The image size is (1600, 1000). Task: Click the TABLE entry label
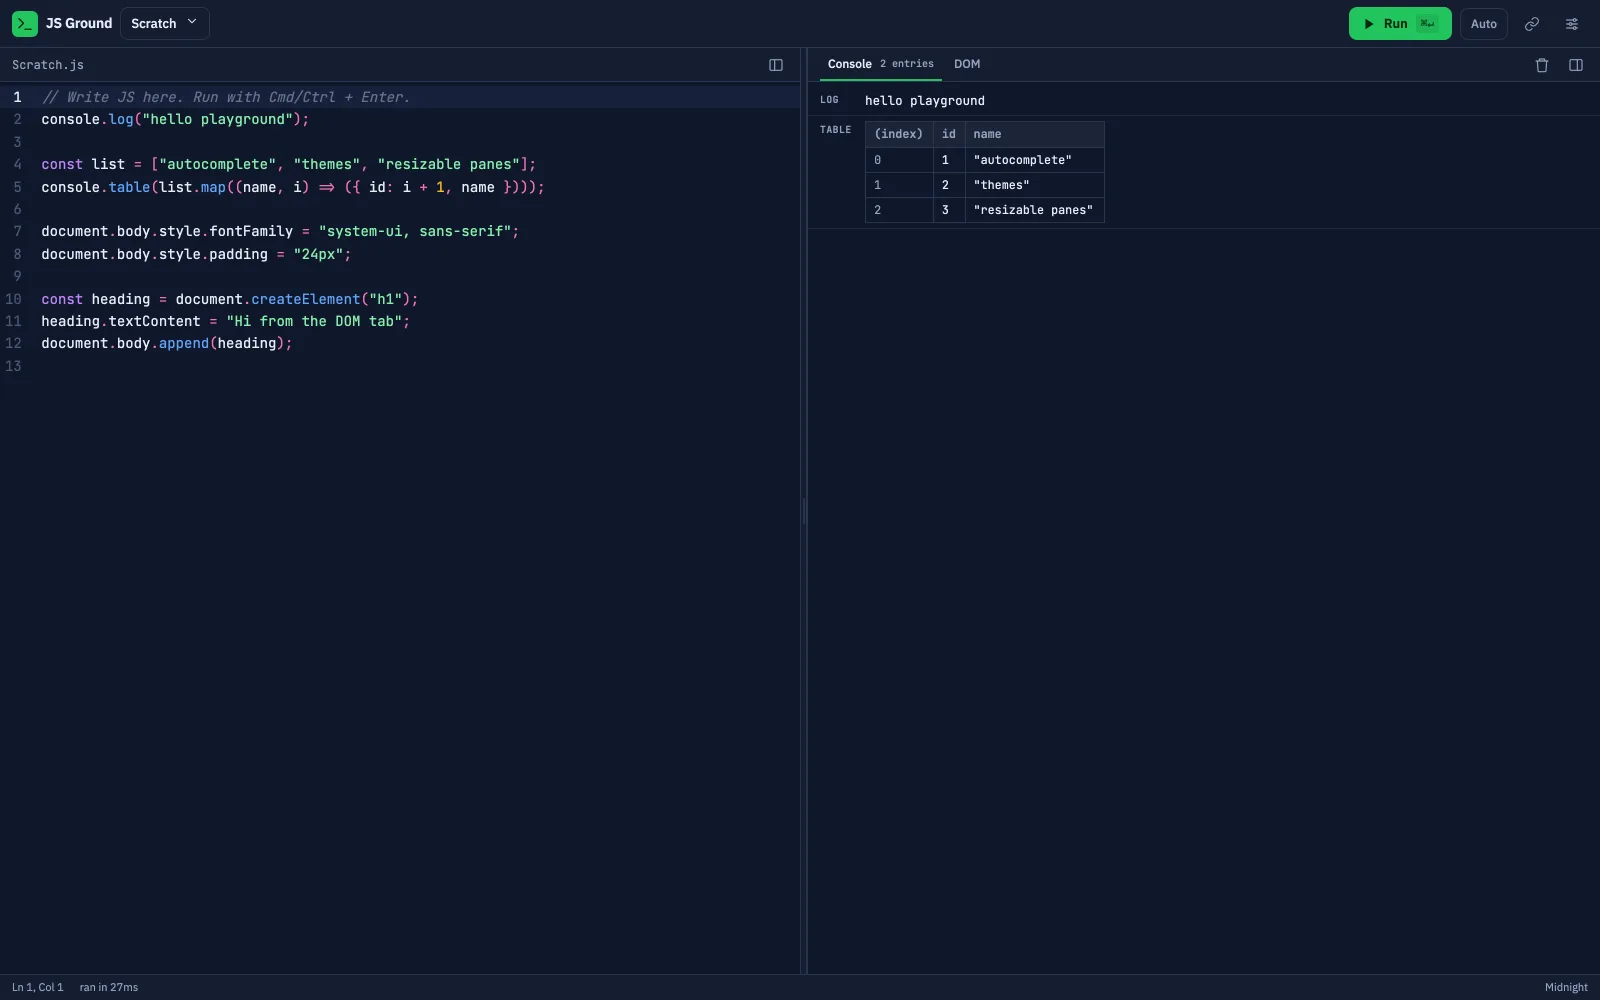pyautogui.click(x=835, y=130)
